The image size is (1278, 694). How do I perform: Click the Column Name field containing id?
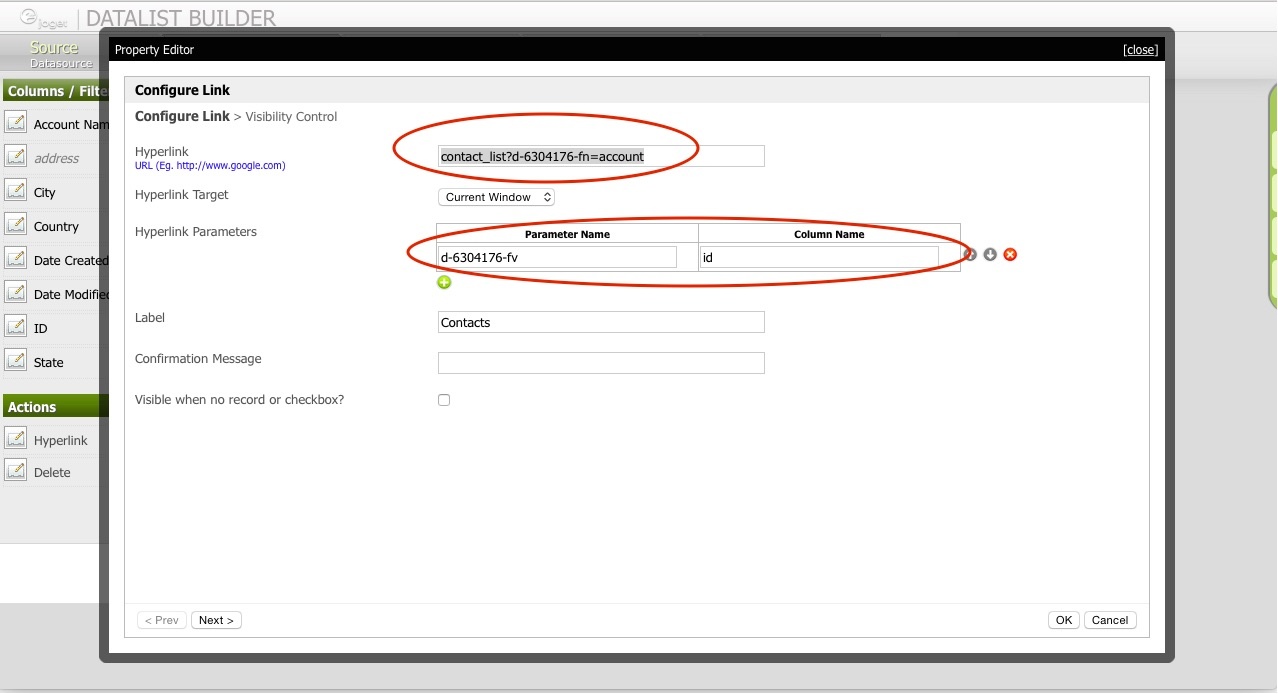point(819,257)
